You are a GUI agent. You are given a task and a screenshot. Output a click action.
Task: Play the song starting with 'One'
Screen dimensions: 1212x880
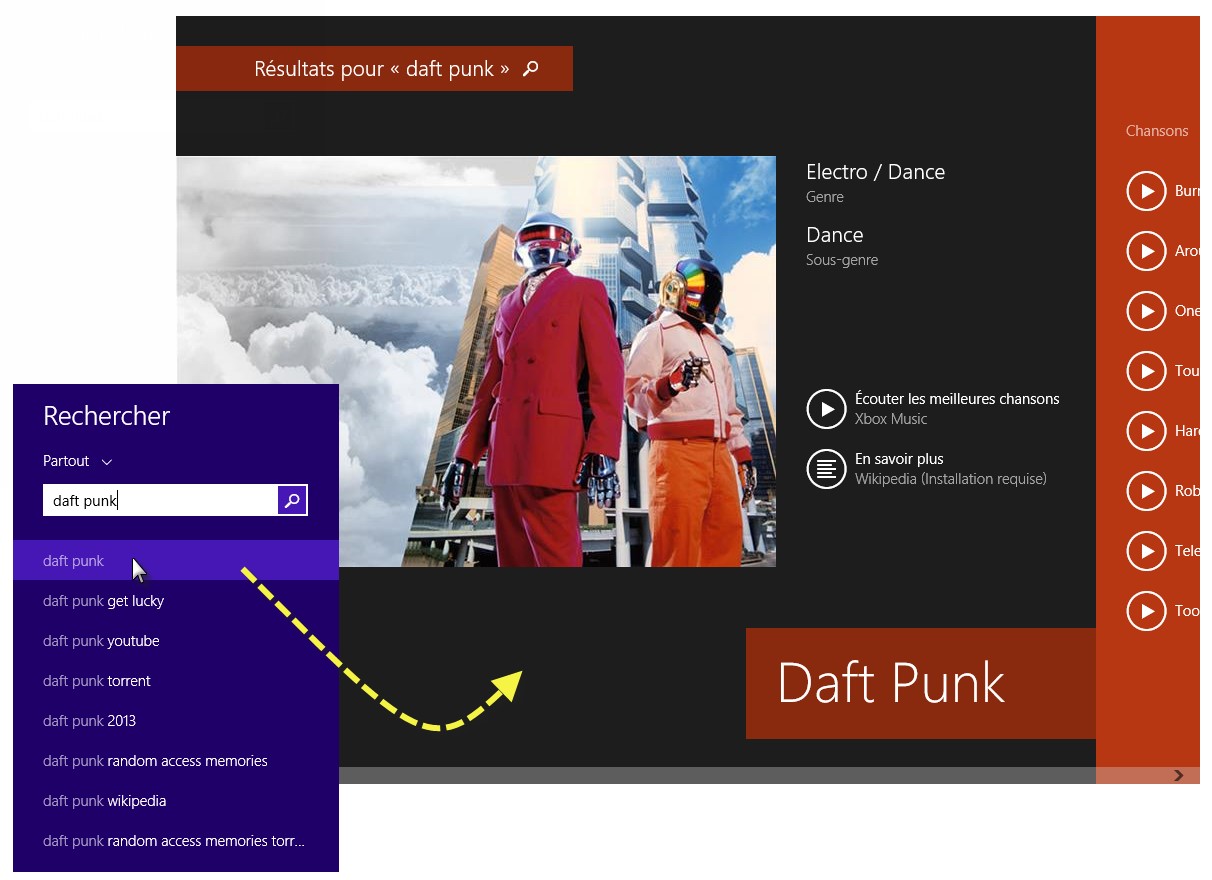(1146, 311)
